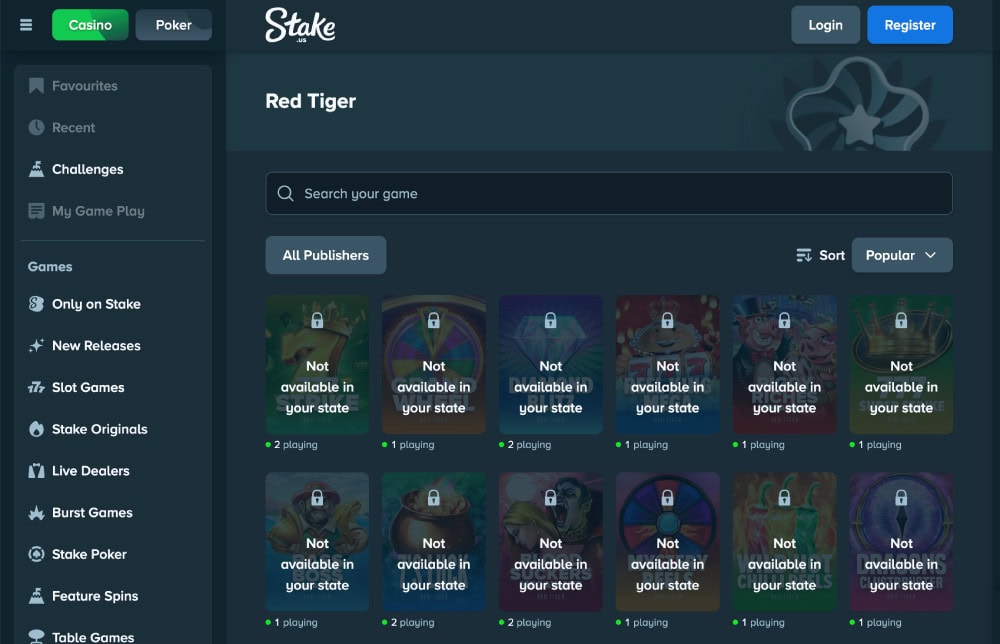Open Recent clock icon
The image size is (1000, 644).
pos(36,128)
